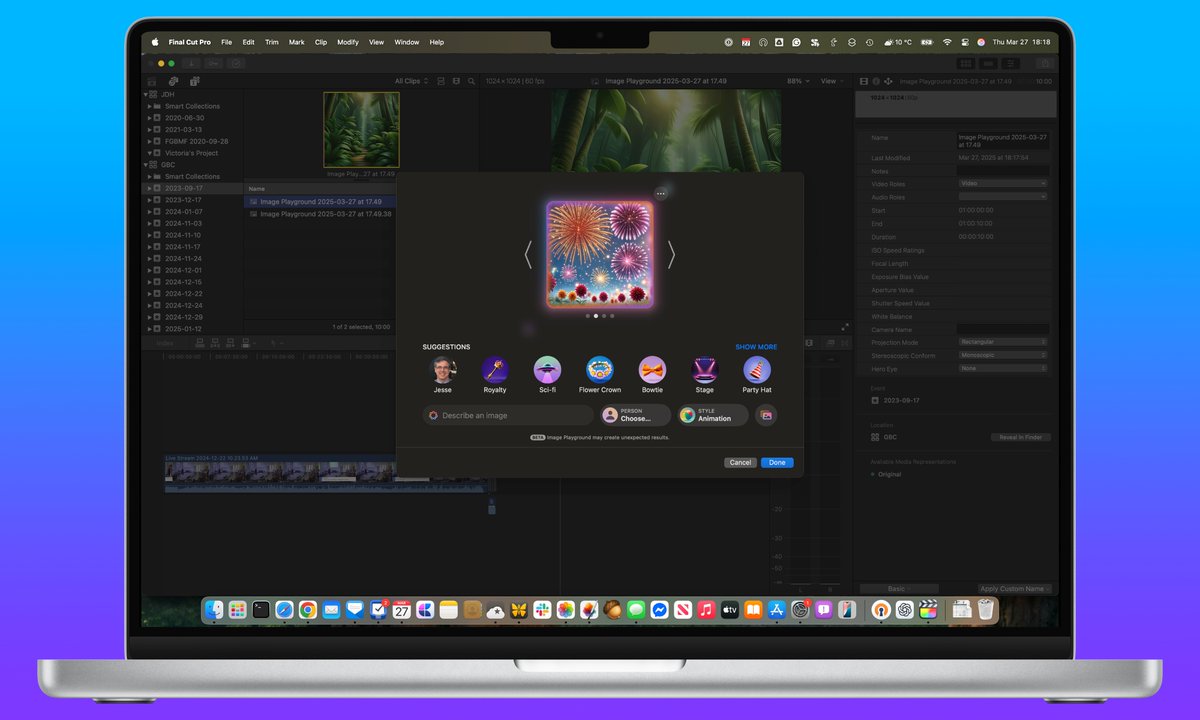Toggle filmstrip view in the browser
This screenshot has height=720, width=1200.
442,81
